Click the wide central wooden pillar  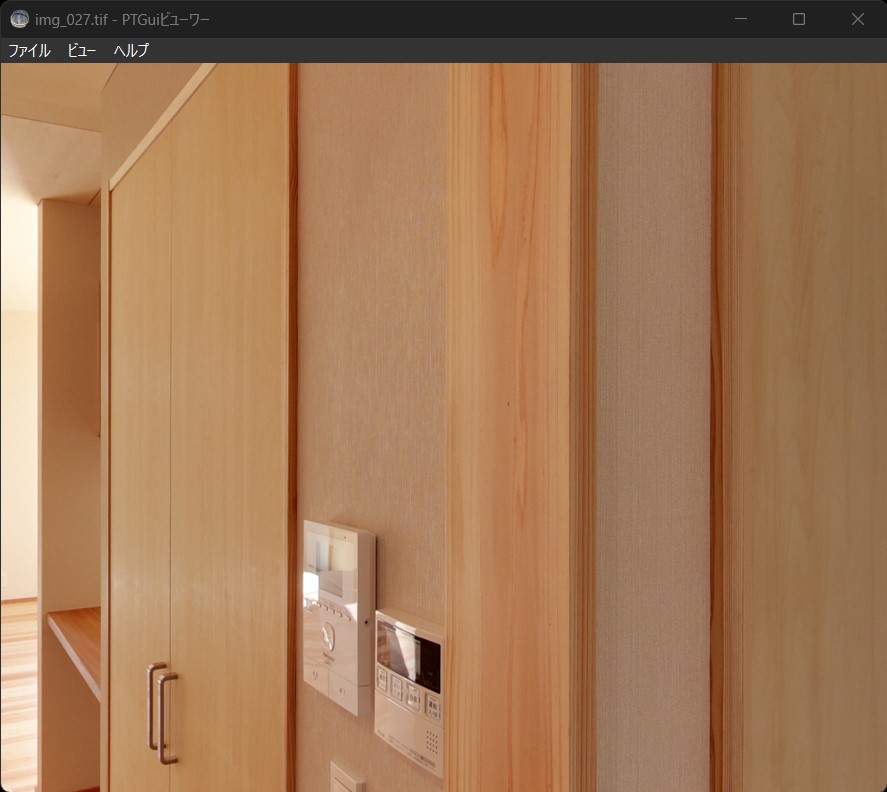(510, 400)
